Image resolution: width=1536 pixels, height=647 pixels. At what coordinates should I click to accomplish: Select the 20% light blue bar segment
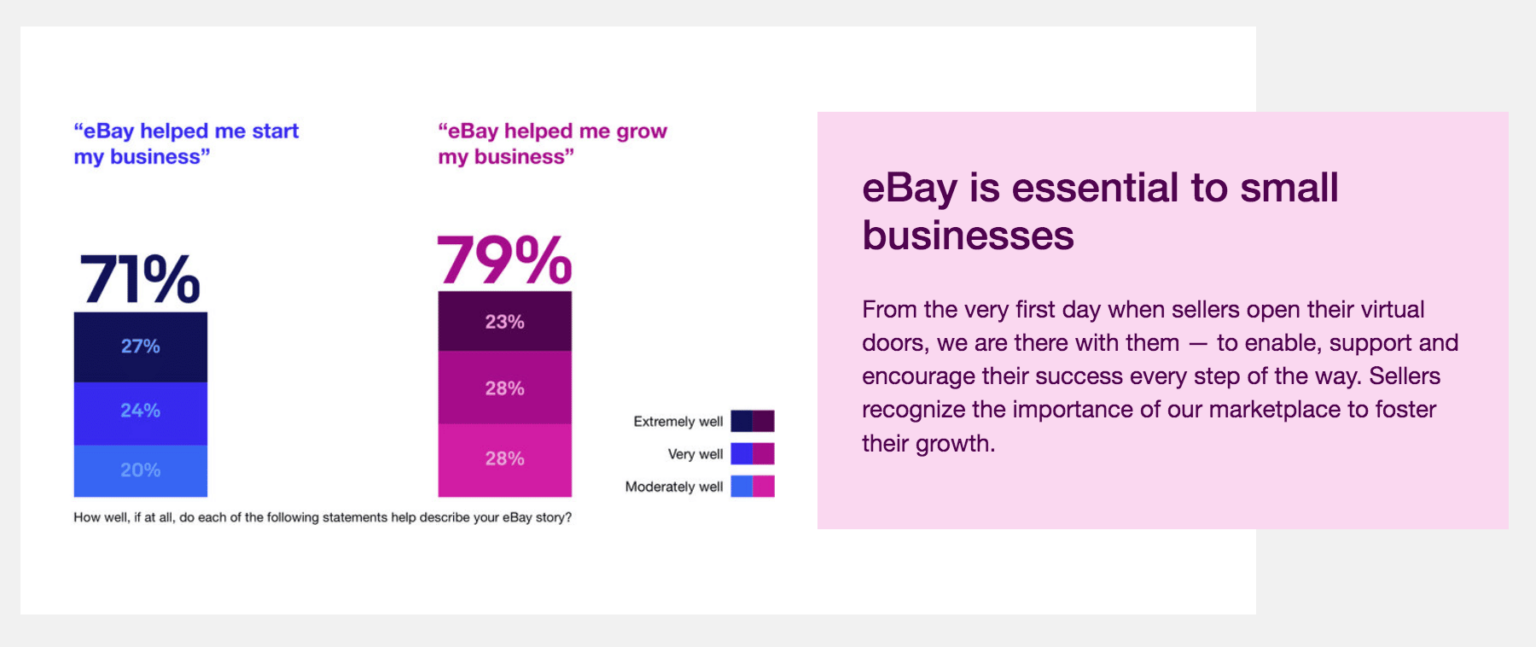[x=140, y=471]
